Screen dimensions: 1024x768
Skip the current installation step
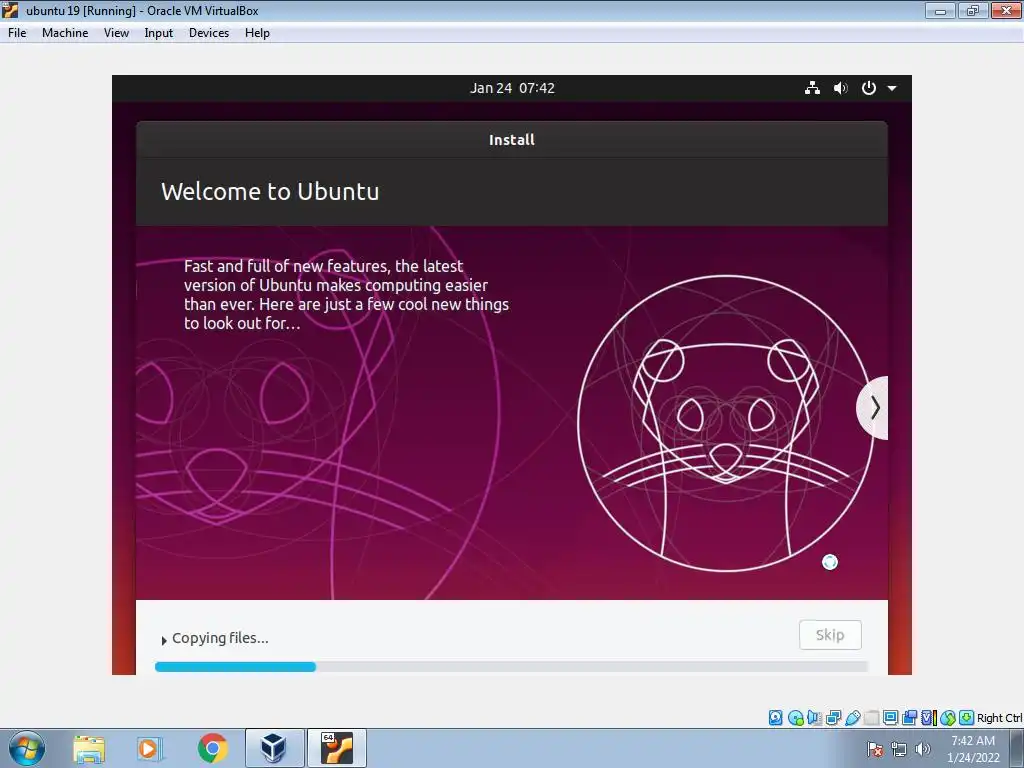click(x=830, y=635)
